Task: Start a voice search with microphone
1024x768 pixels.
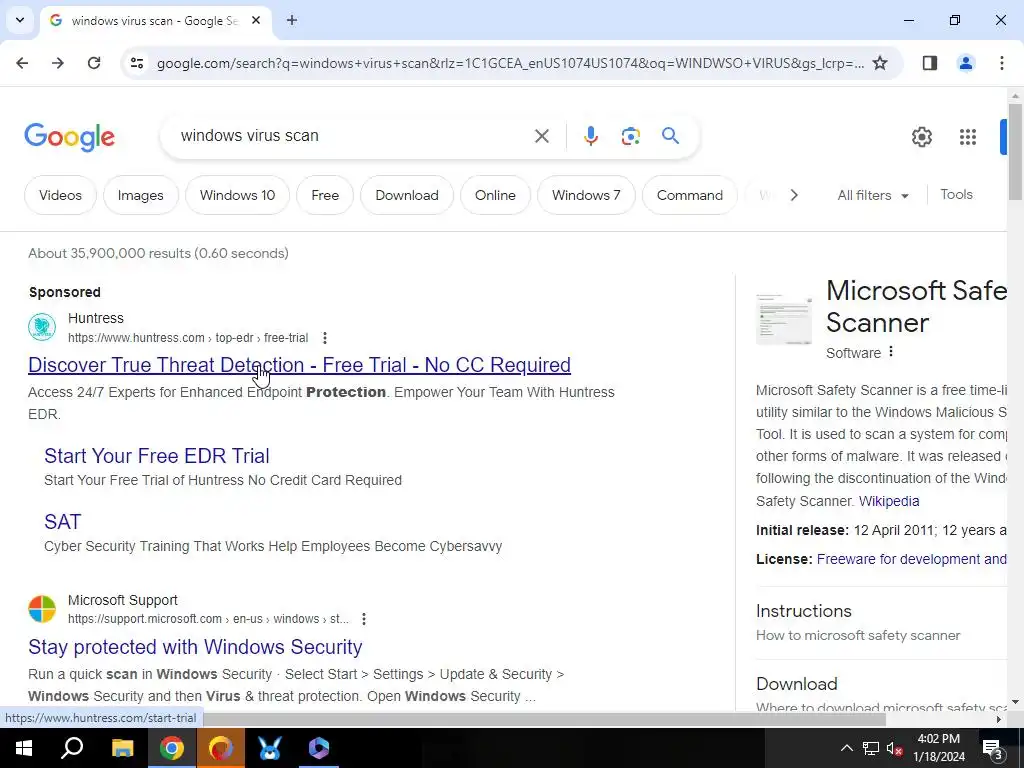Action: [x=590, y=136]
